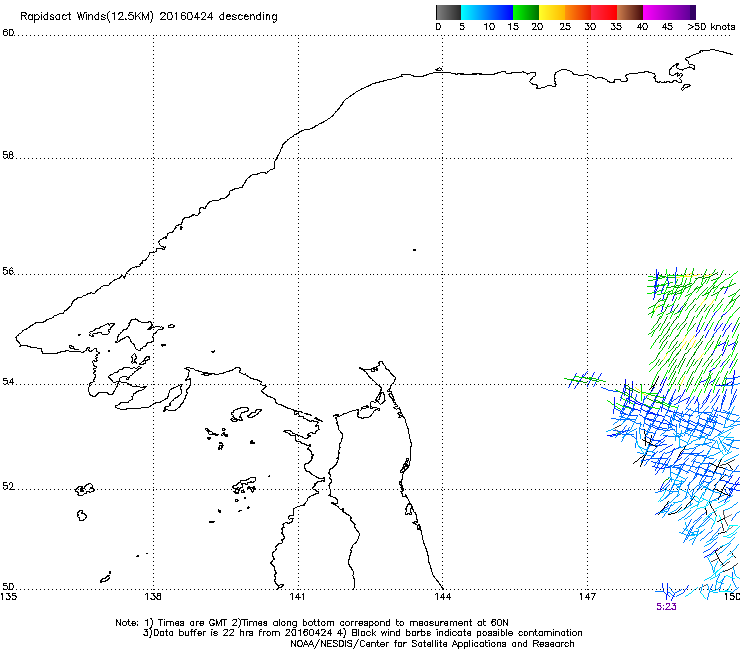The image size is (740, 650).
Task: Click the brown 35-40 knots legend segment
Action: coord(630,12)
